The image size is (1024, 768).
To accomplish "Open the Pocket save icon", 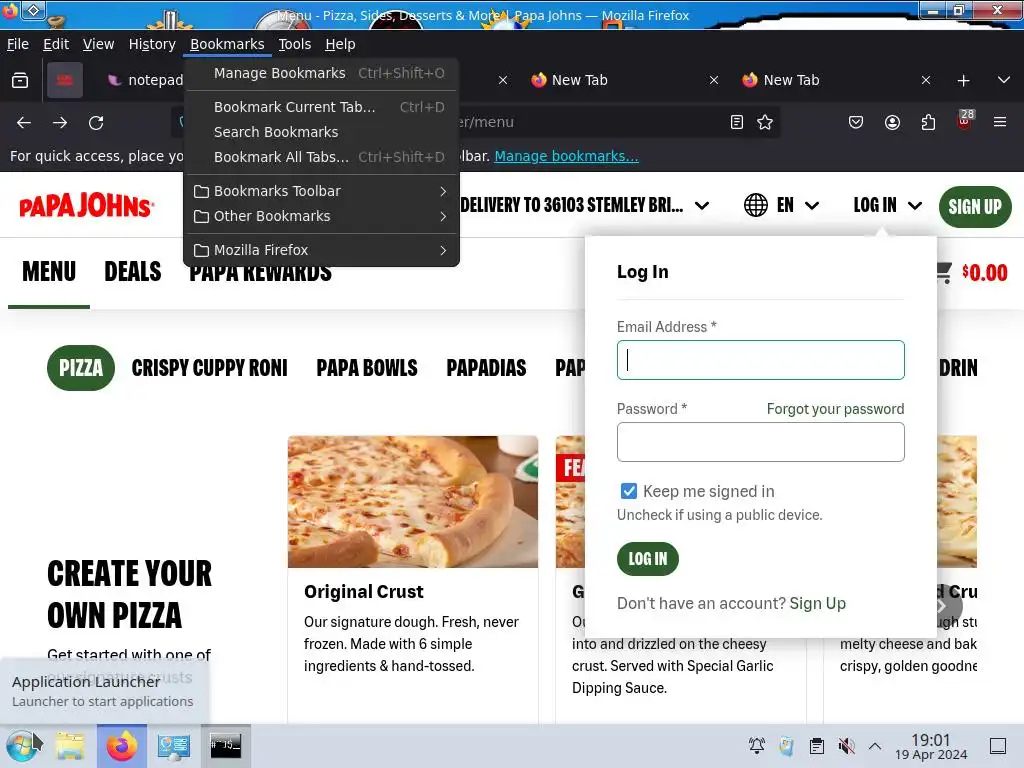I will pyautogui.click(x=856, y=122).
